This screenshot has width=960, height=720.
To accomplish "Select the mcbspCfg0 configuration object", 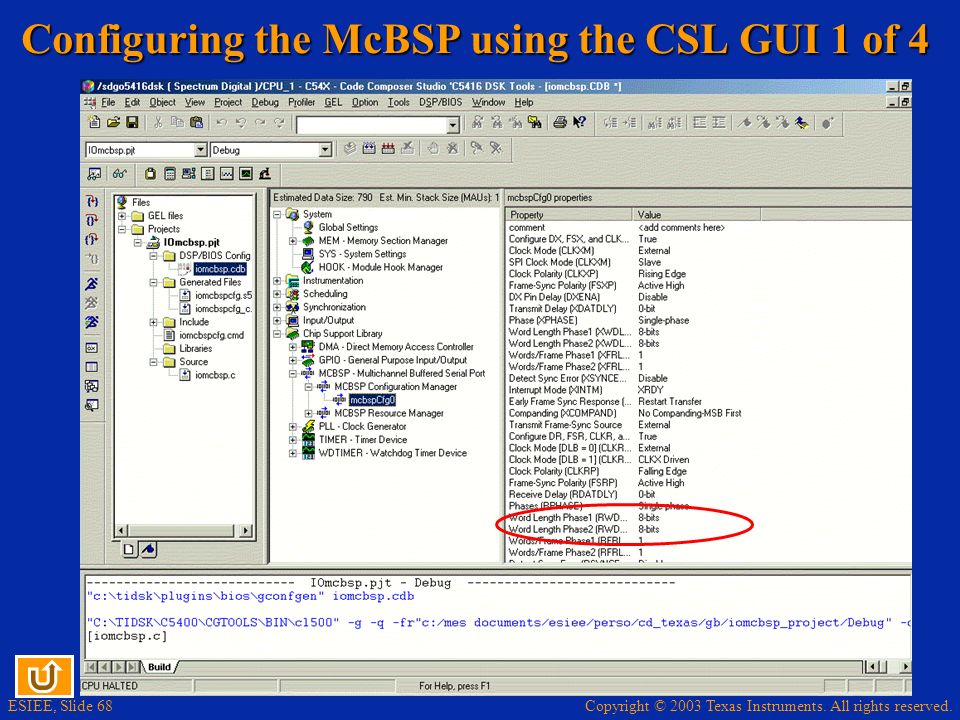I will click(x=372, y=400).
